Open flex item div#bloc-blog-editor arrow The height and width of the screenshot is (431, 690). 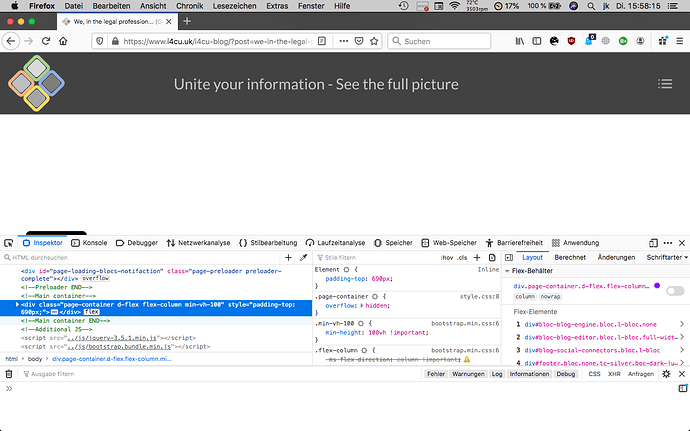682,337
